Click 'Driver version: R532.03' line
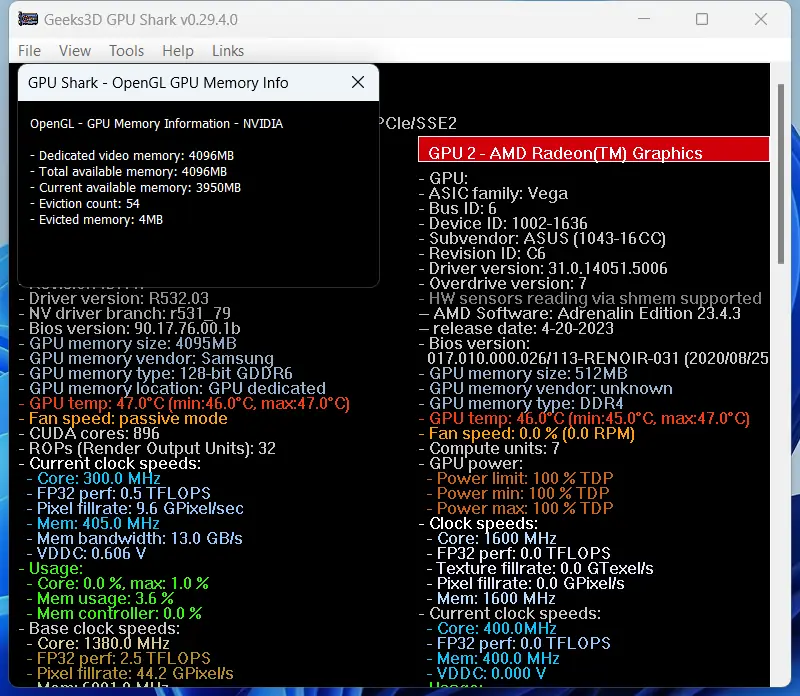This screenshot has height=696, width=800. 114,298
